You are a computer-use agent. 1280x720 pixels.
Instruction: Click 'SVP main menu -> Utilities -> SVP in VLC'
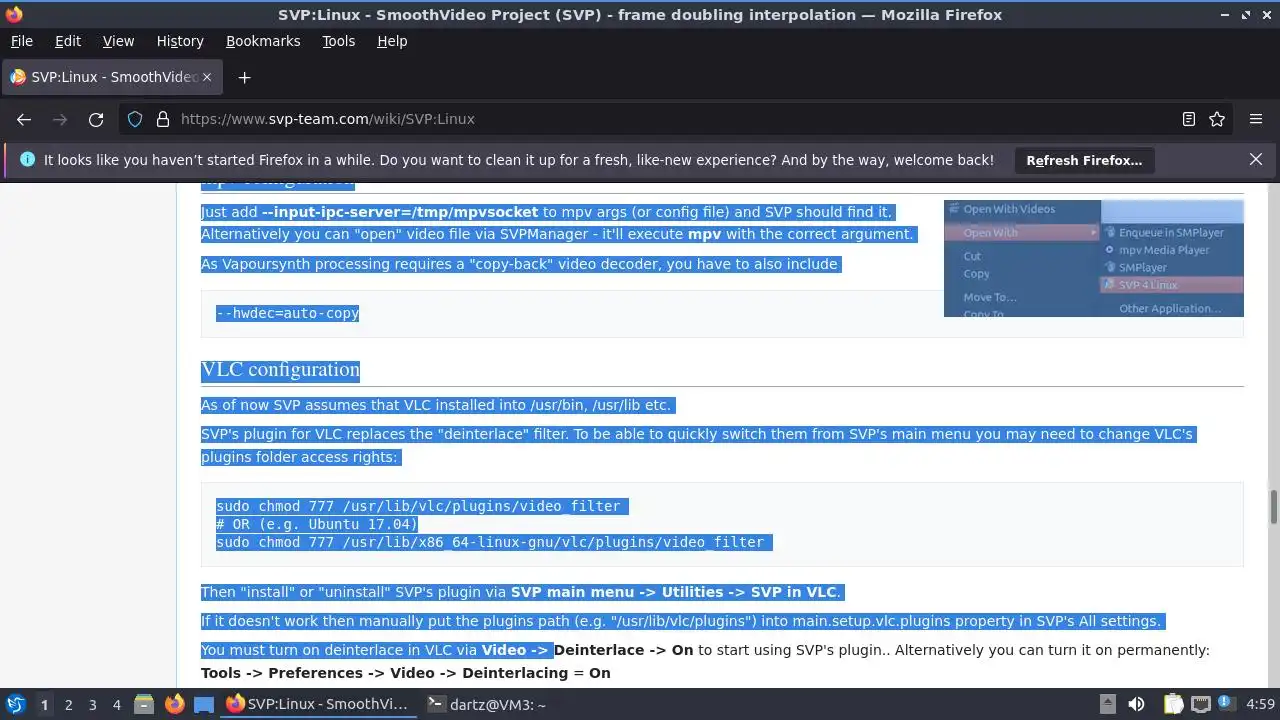[675, 592]
